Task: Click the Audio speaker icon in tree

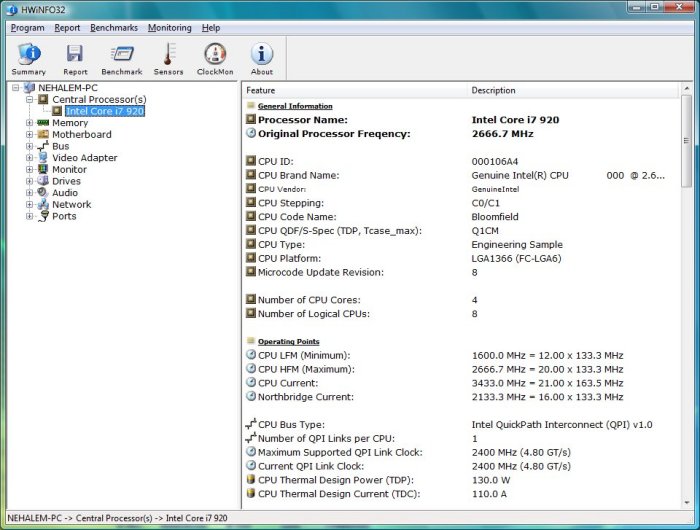Action: [43, 192]
